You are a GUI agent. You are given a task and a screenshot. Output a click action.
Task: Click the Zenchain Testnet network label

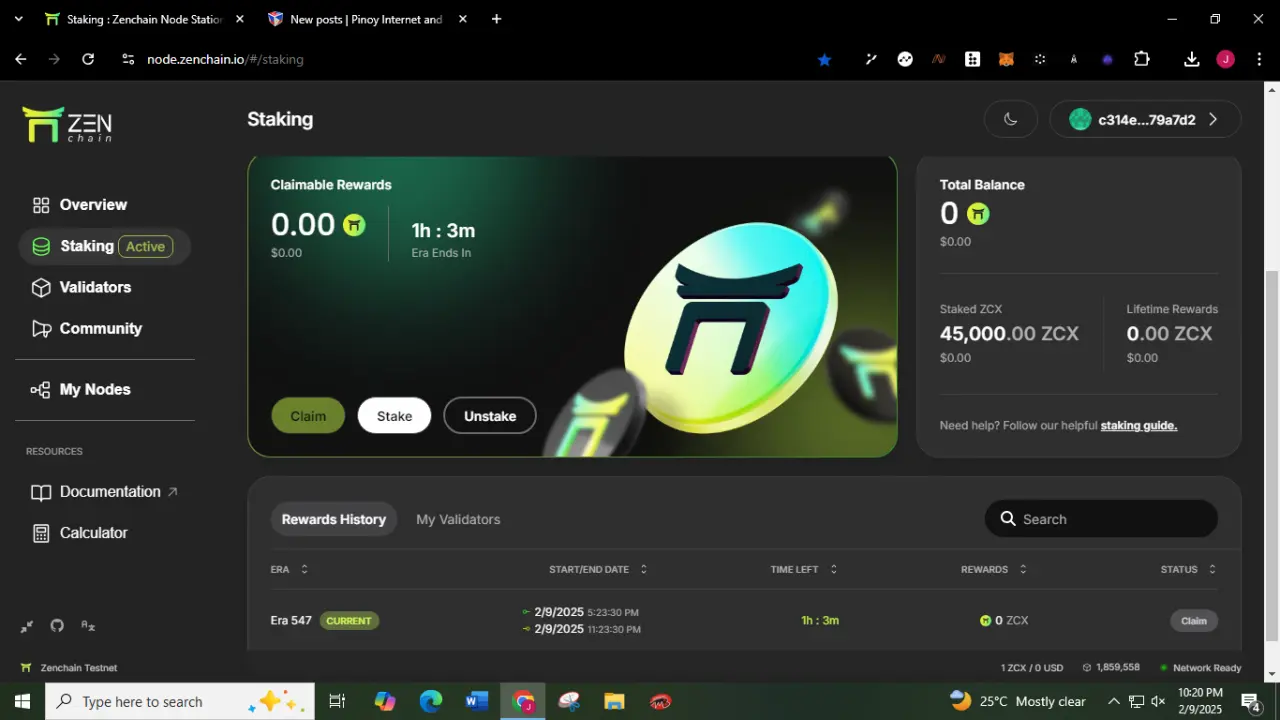69,667
